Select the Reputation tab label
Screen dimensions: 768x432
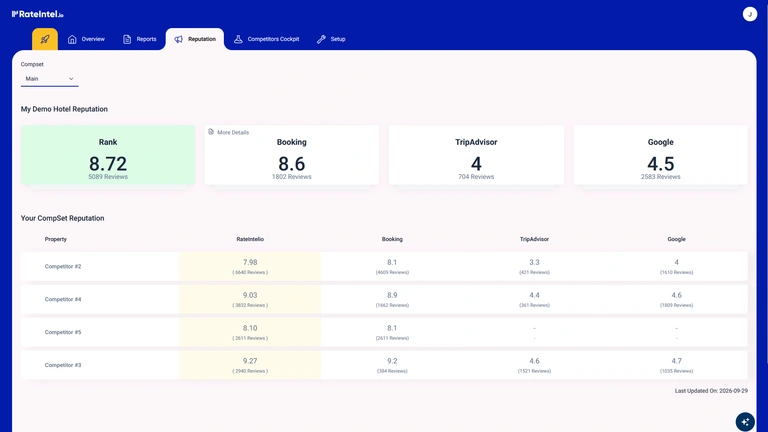click(x=202, y=39)
